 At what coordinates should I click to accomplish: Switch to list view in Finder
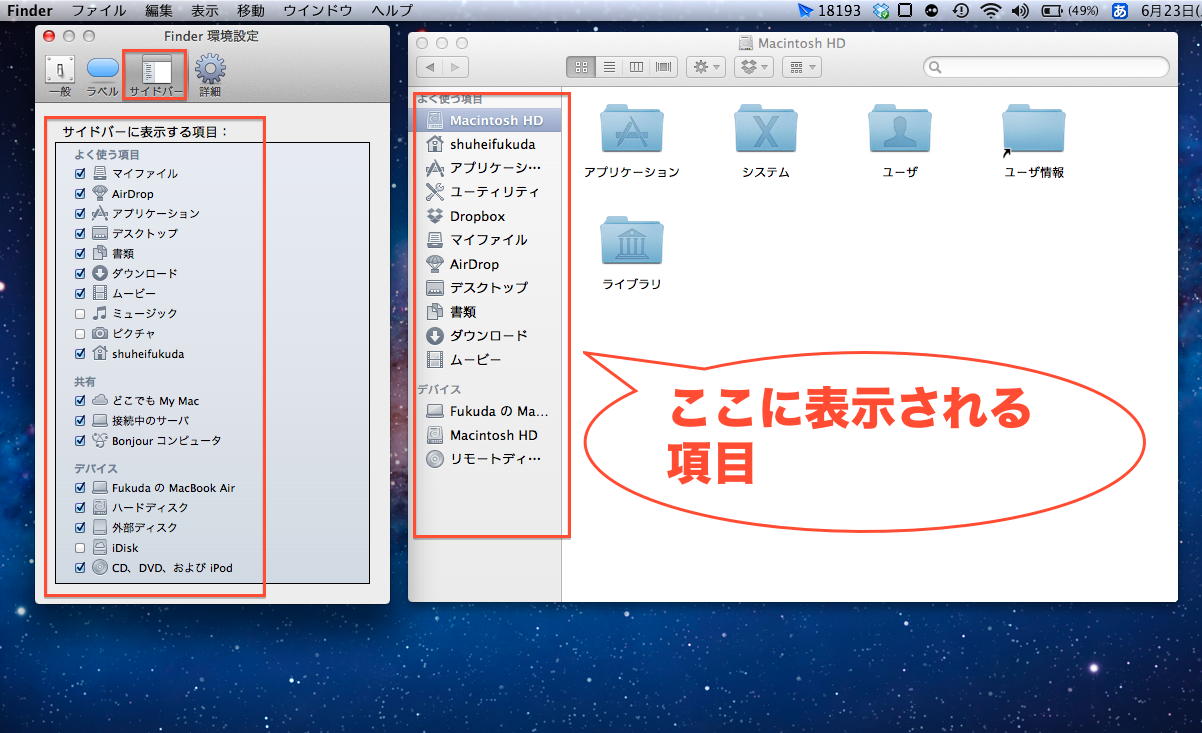click(608, 67)
